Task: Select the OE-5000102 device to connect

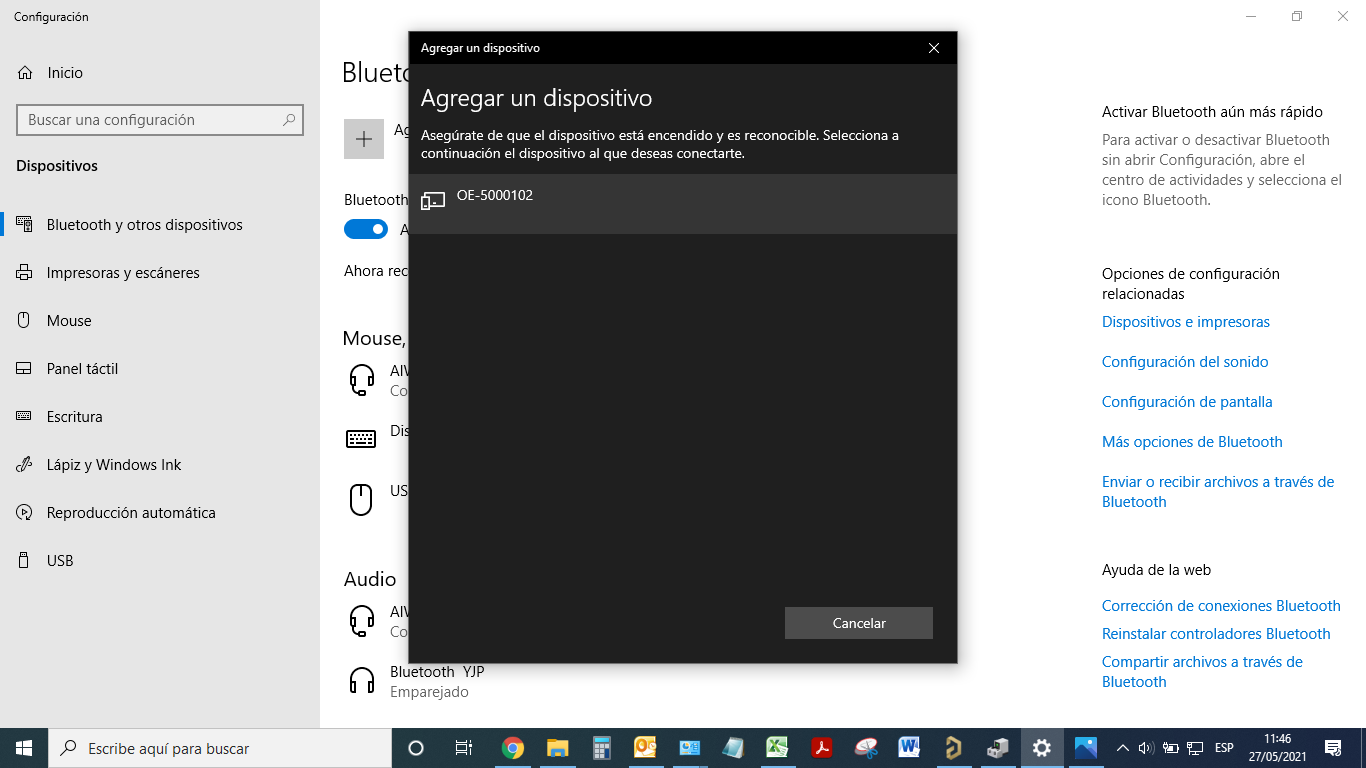Action: click(x=683, y=204)
